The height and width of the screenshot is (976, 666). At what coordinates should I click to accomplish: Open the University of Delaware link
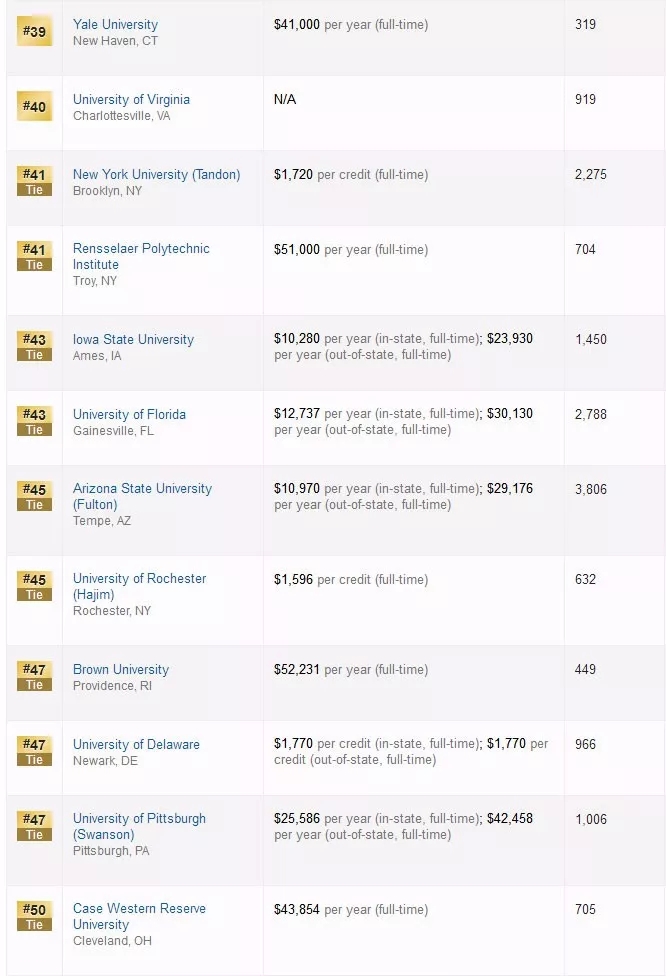(136, 744)
